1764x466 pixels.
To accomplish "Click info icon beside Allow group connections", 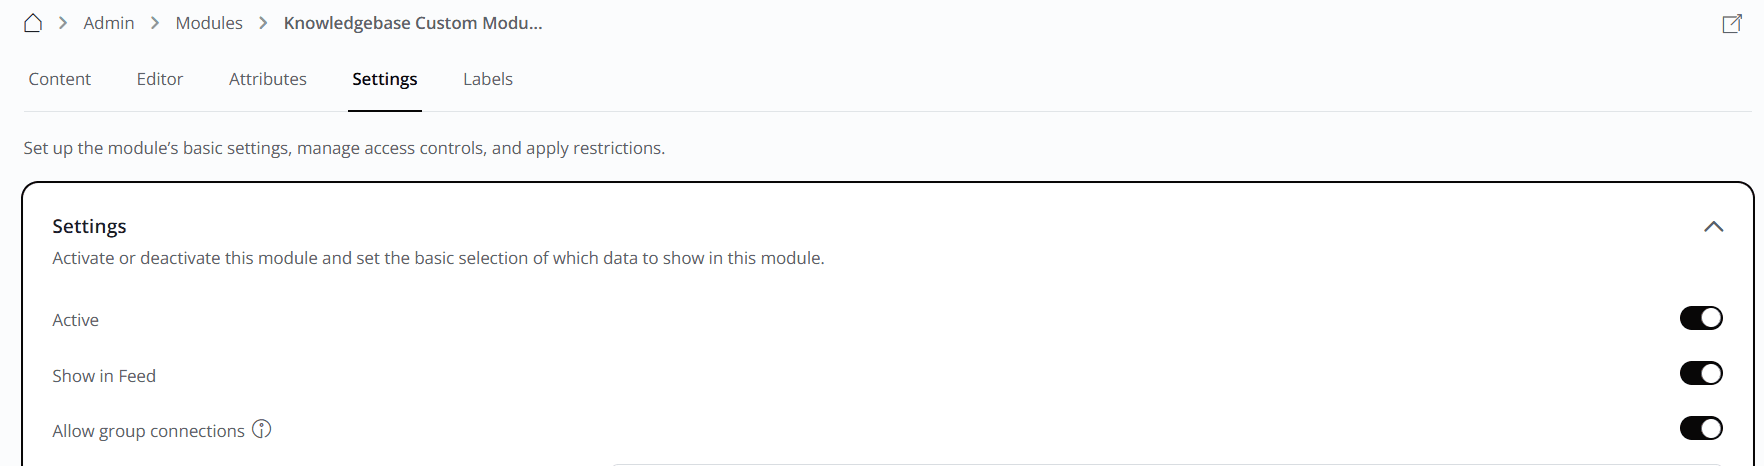I will coord(262,430).
